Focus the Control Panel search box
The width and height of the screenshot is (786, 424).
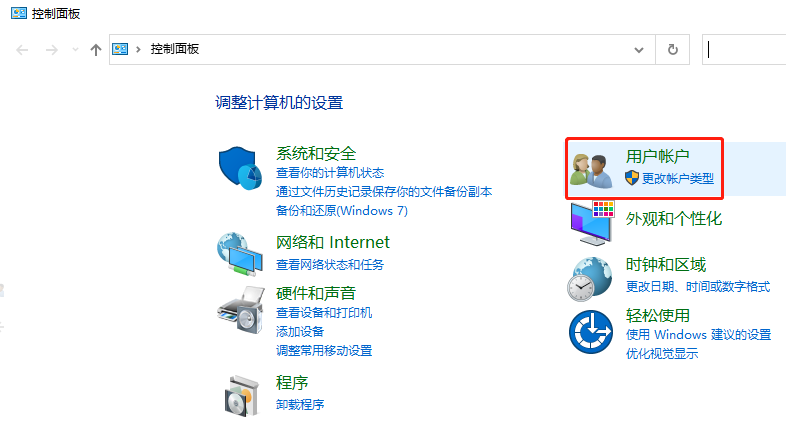coord(744,50)
